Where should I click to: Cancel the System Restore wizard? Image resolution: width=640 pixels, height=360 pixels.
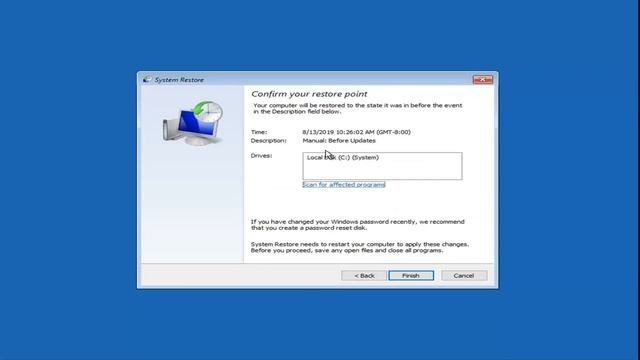coord(464,276)
